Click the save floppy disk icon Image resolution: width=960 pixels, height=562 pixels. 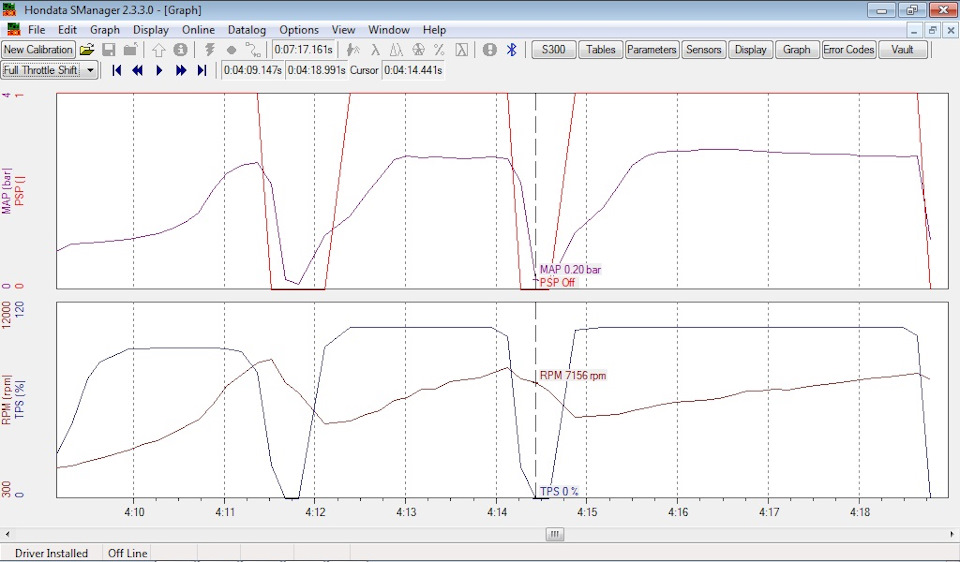pyautogui.click(x=108, y=50)
